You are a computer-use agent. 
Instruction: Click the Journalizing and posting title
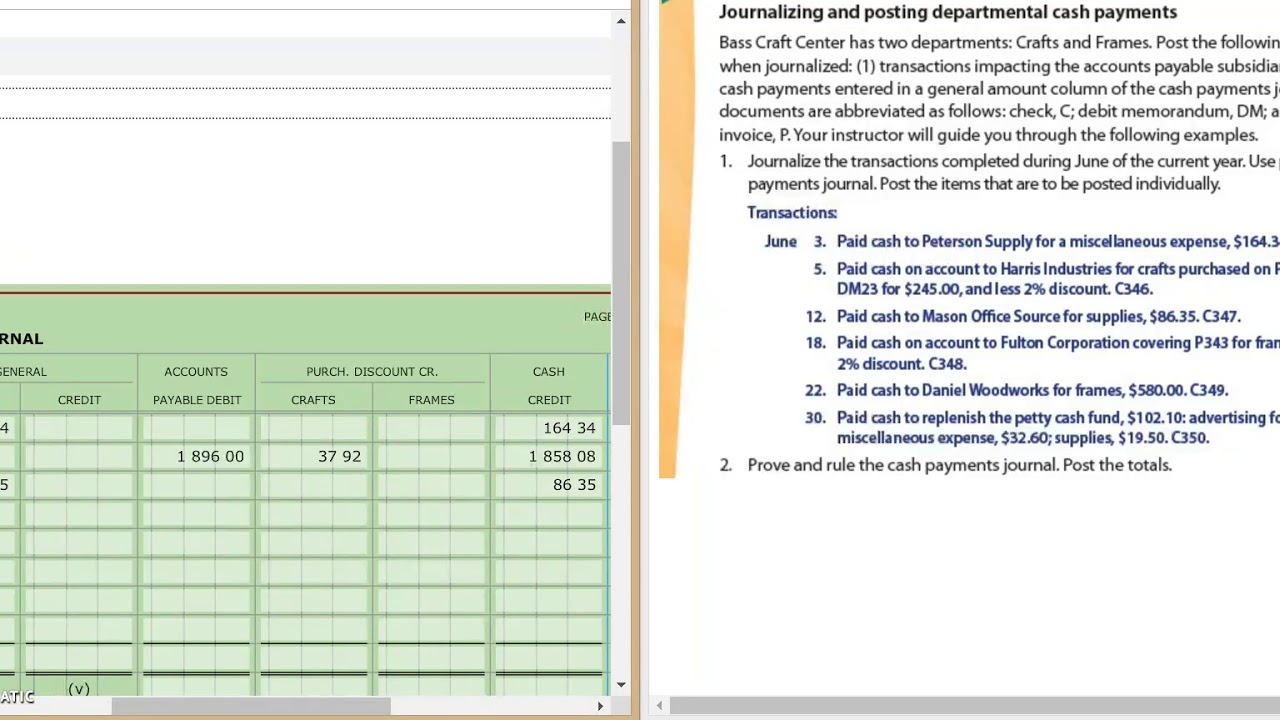click(x=948, y=12)
